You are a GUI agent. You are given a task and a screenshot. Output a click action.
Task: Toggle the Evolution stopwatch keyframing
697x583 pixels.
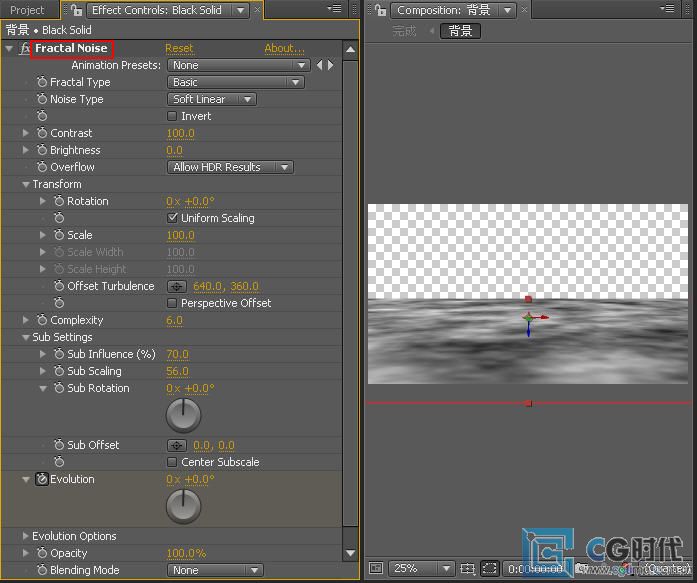(42, 479)
